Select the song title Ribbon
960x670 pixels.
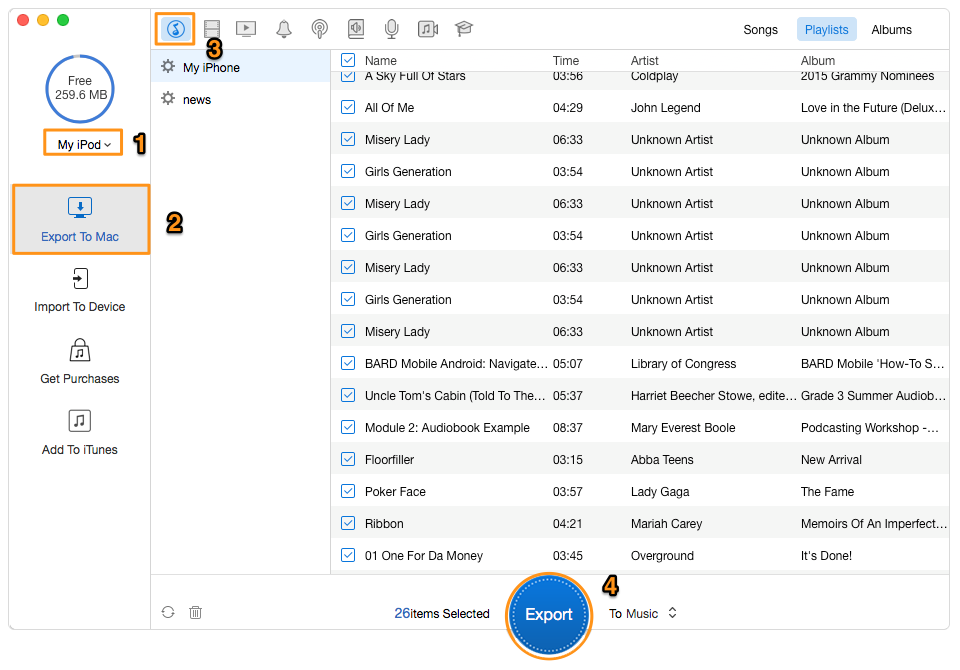pos(384,524)
